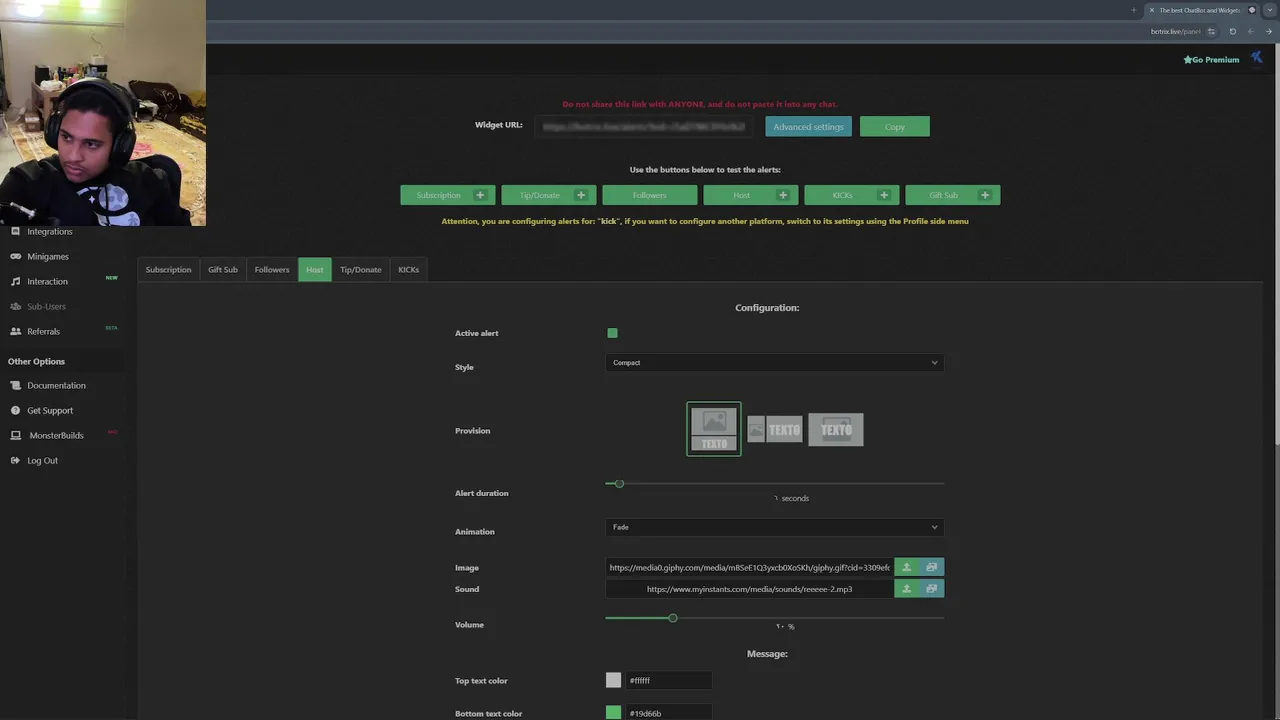Viewport: 1280px width, 720px height.
Task: Select image-above-text provision layout
Action: click(x=714, y=429)
